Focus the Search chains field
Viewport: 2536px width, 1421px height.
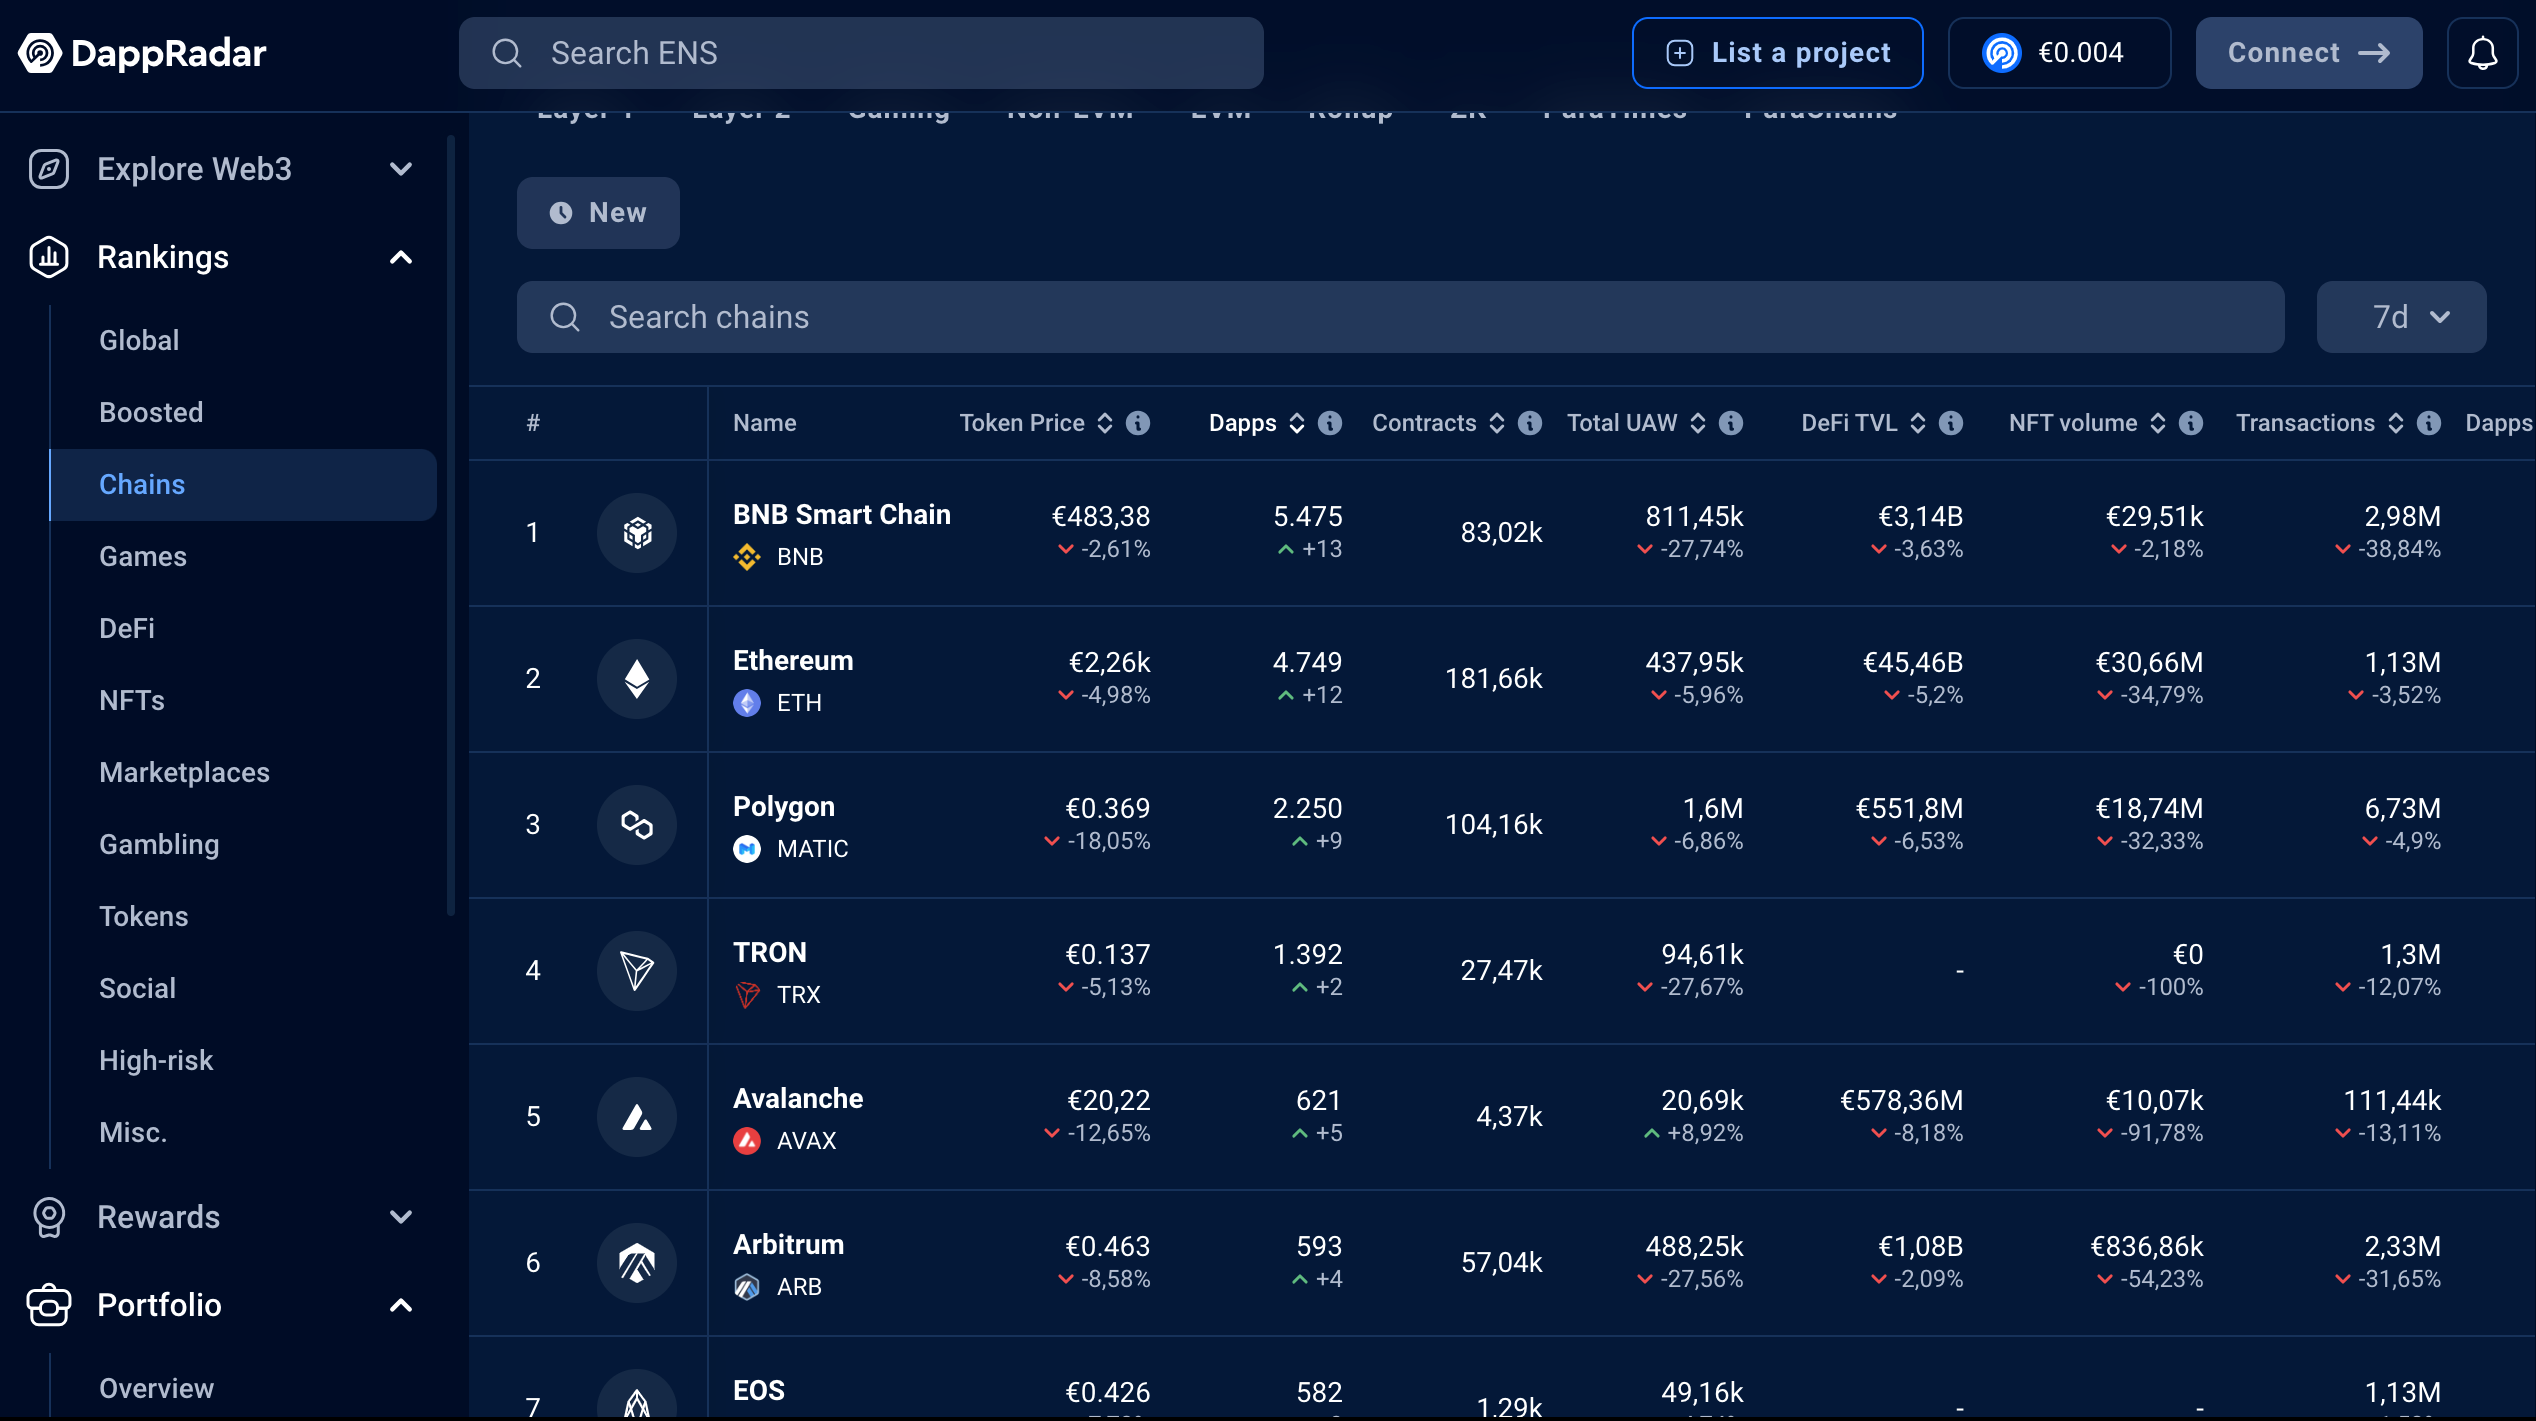[1400, 317]
